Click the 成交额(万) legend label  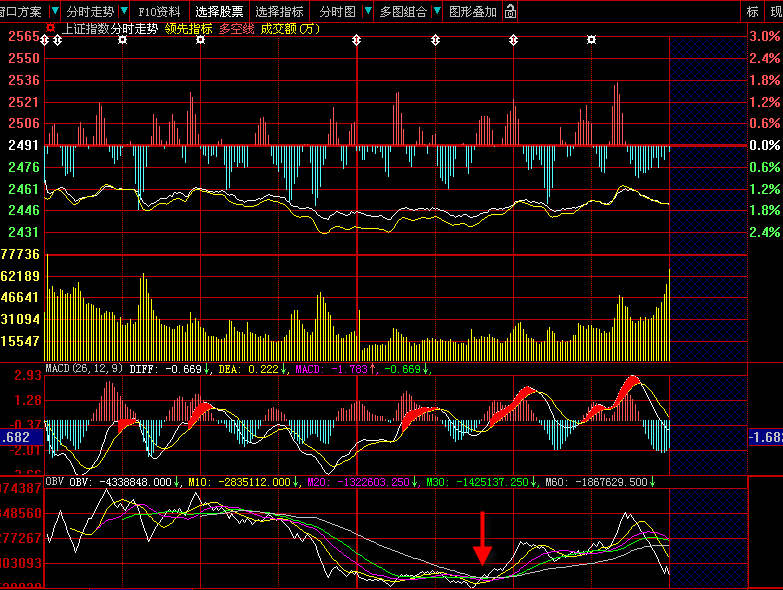290,28
